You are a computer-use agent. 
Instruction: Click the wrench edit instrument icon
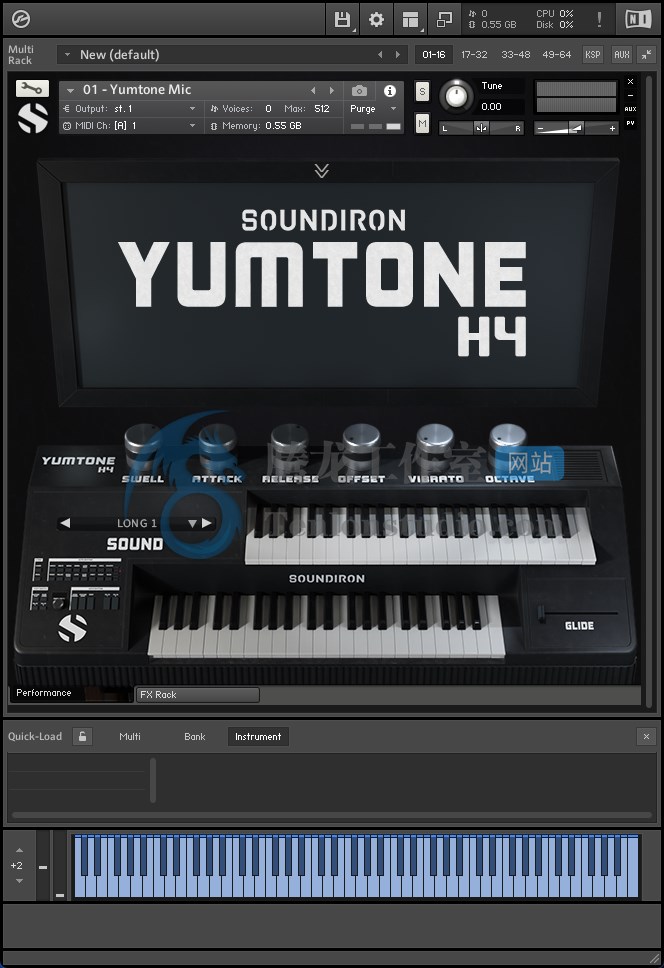tap(32, 89)
